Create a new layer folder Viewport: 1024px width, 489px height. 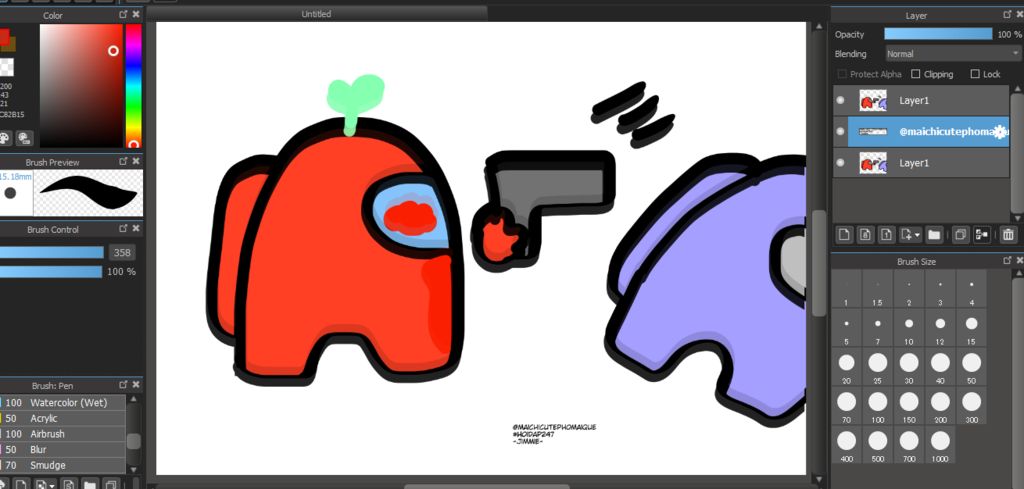point(934,234)
